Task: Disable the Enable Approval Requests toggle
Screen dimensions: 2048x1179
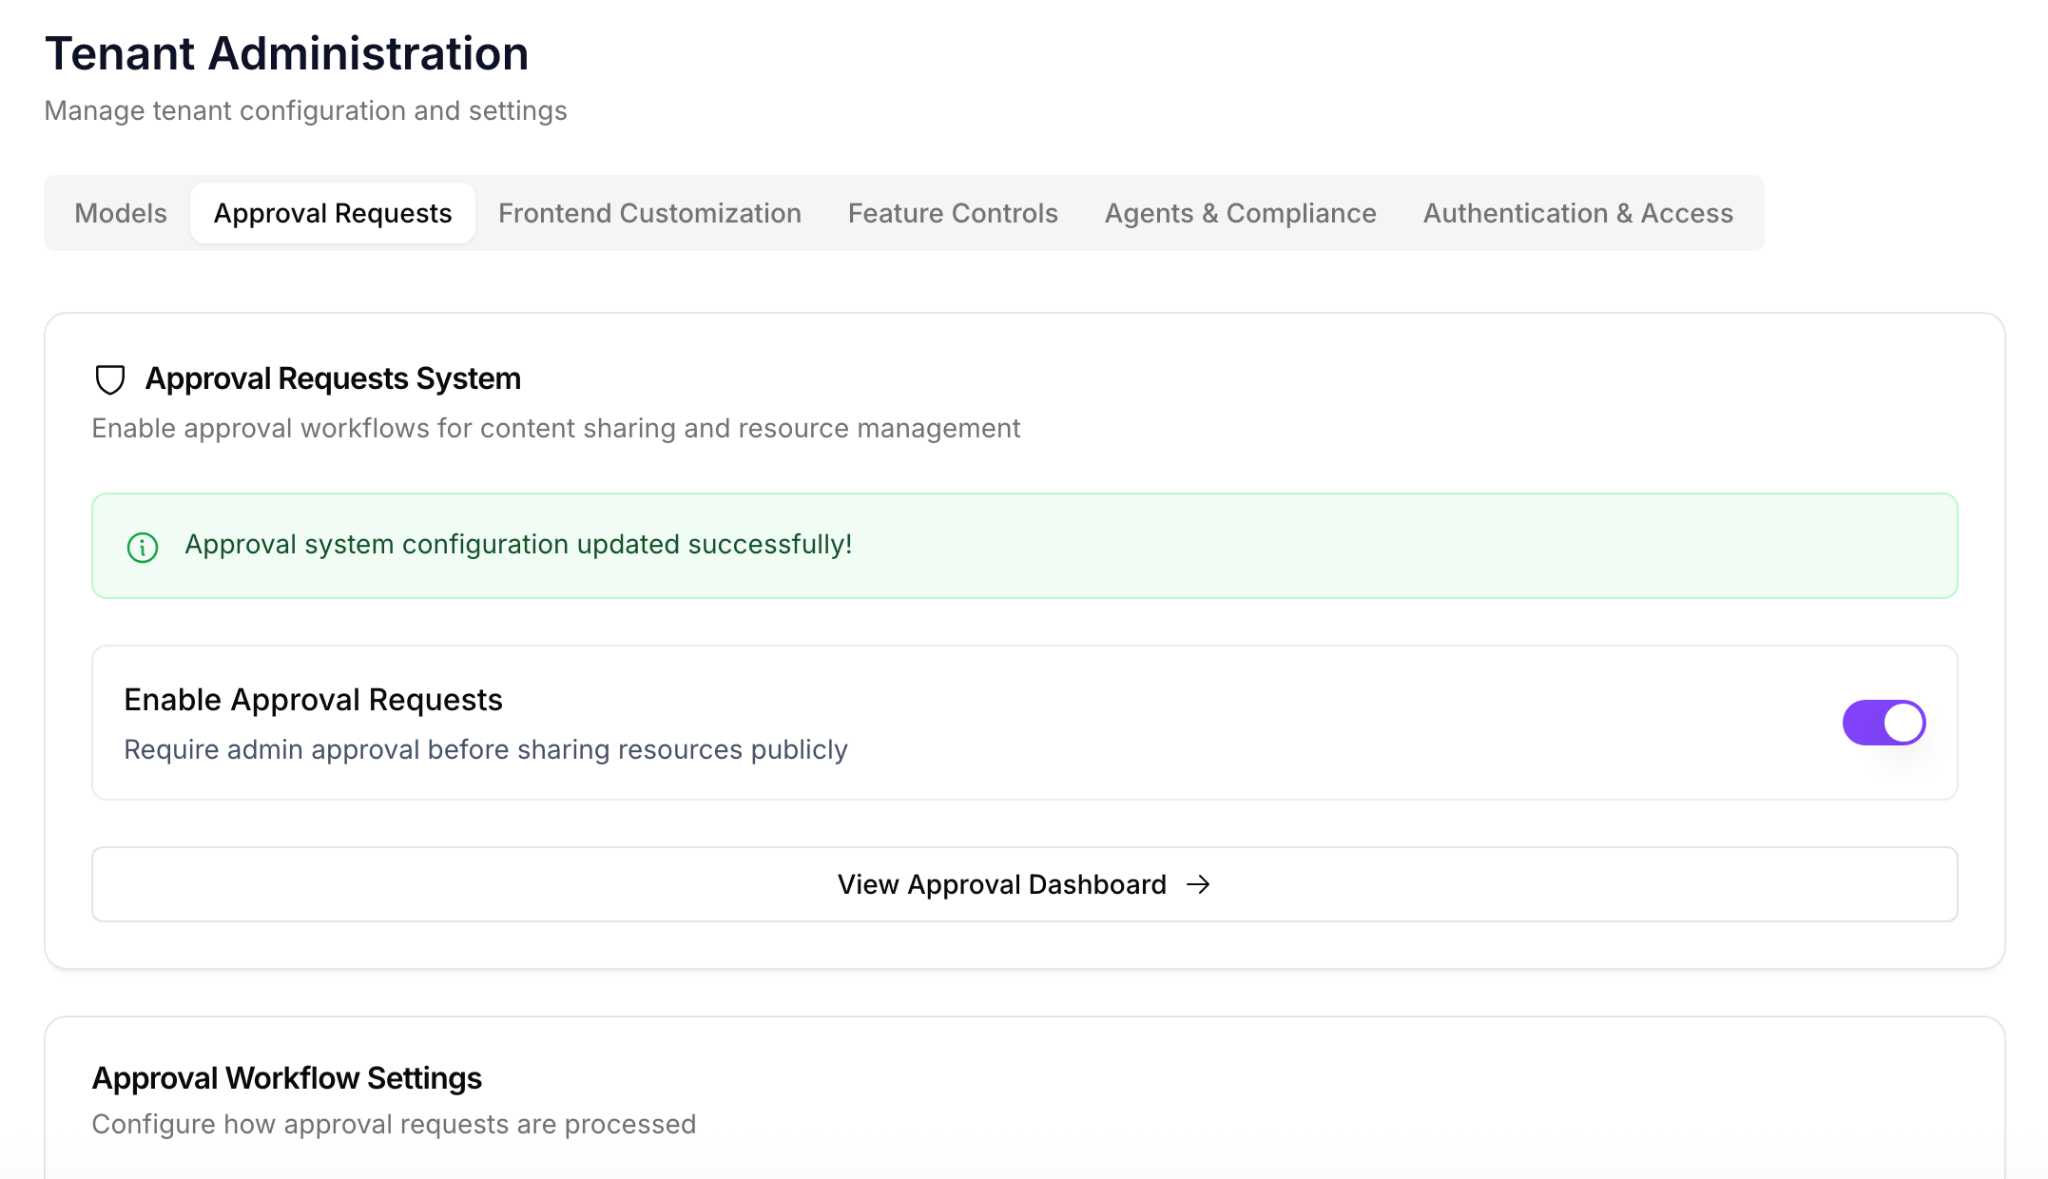Action: (x=1883, y=722)
